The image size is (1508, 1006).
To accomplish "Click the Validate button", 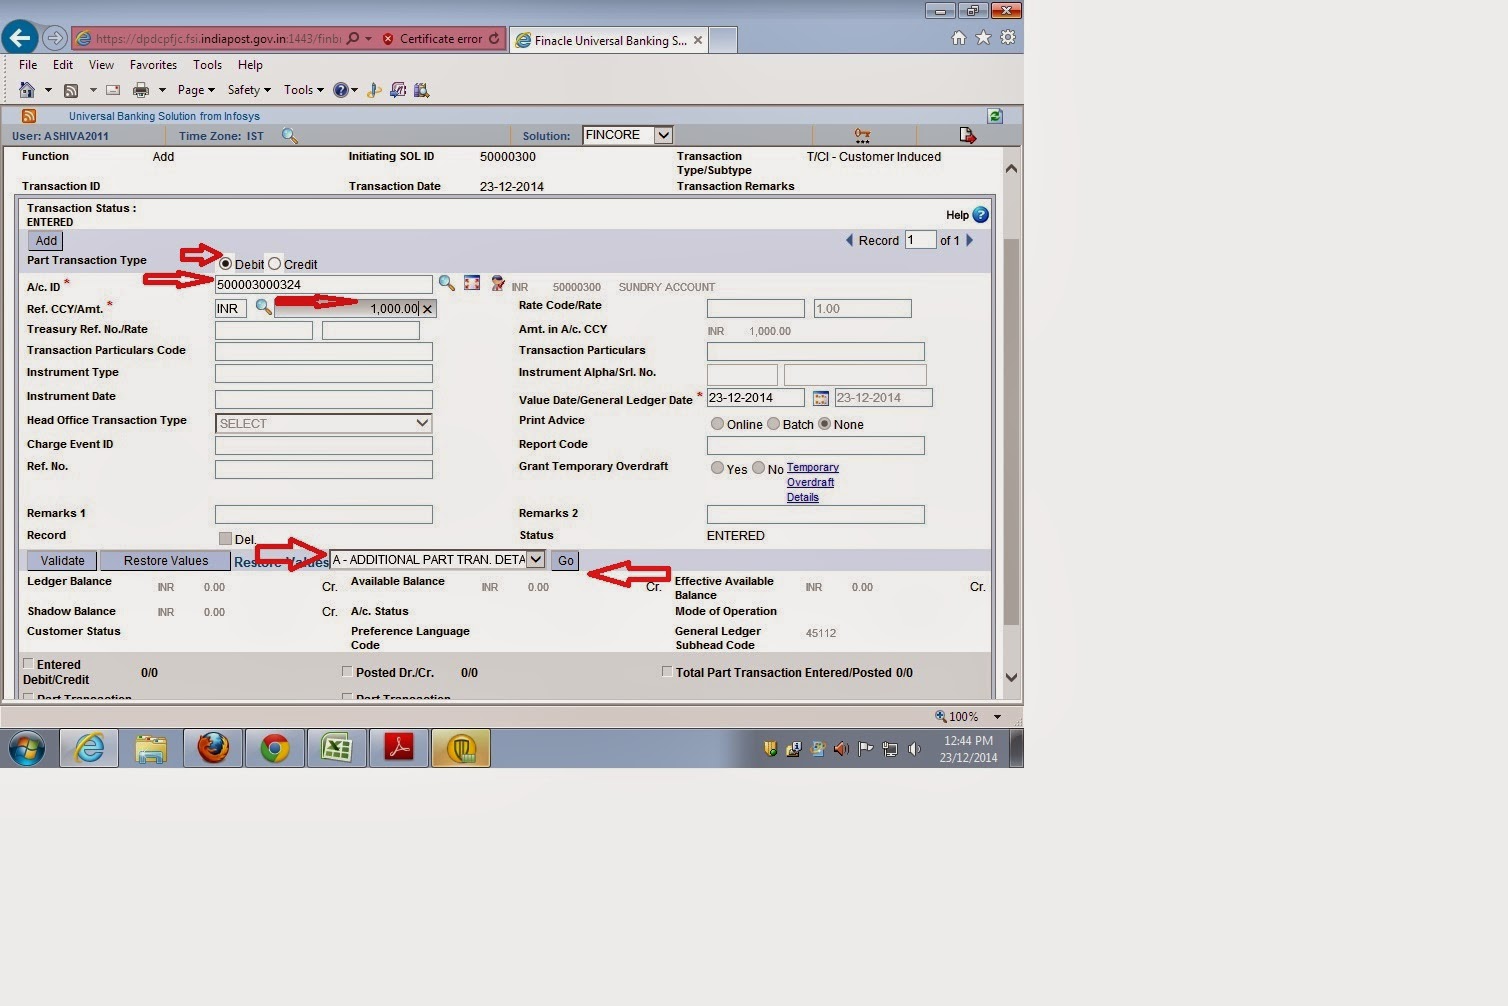I will point(61,560).
